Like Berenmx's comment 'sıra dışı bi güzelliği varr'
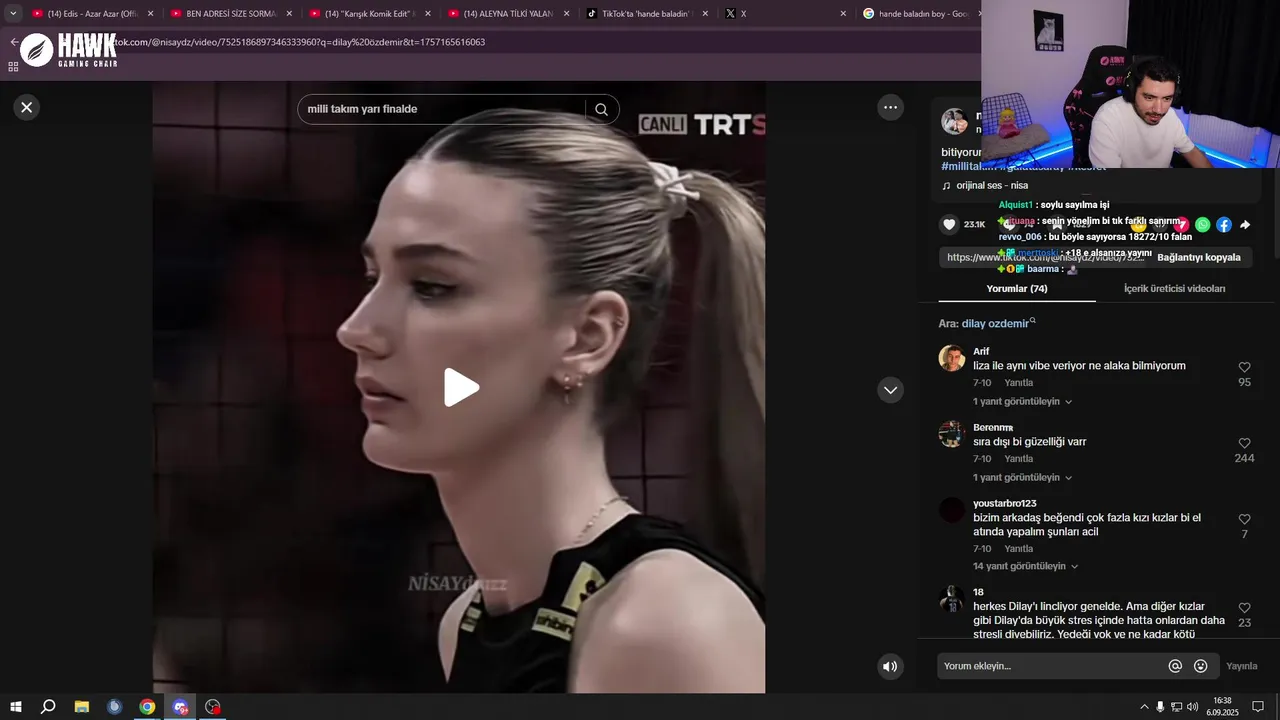 [x=1244, y=443]
